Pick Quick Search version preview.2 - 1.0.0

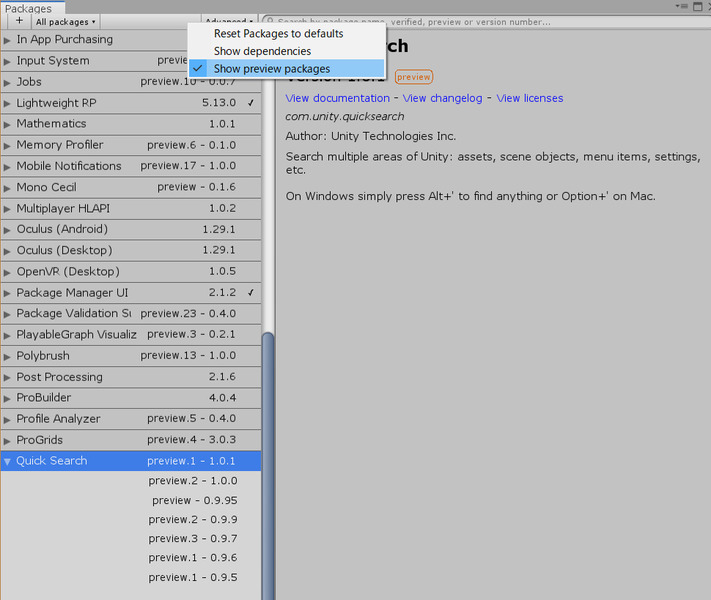point(193,481)
